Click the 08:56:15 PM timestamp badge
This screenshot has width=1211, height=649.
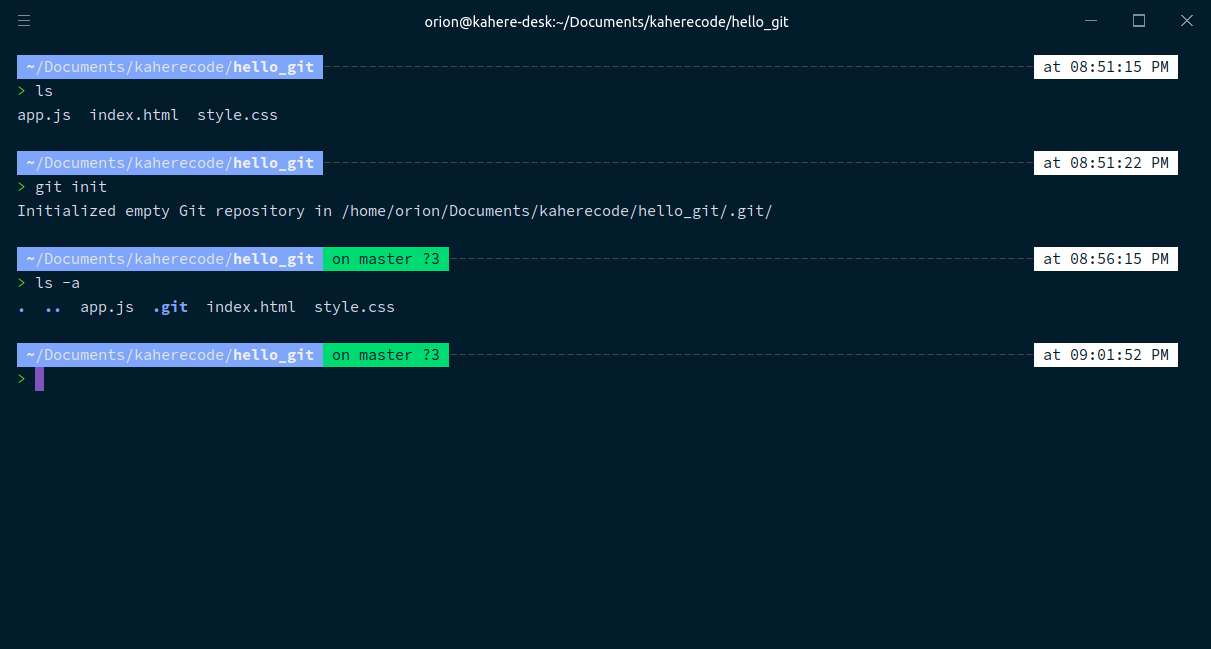coord(1105,259)
